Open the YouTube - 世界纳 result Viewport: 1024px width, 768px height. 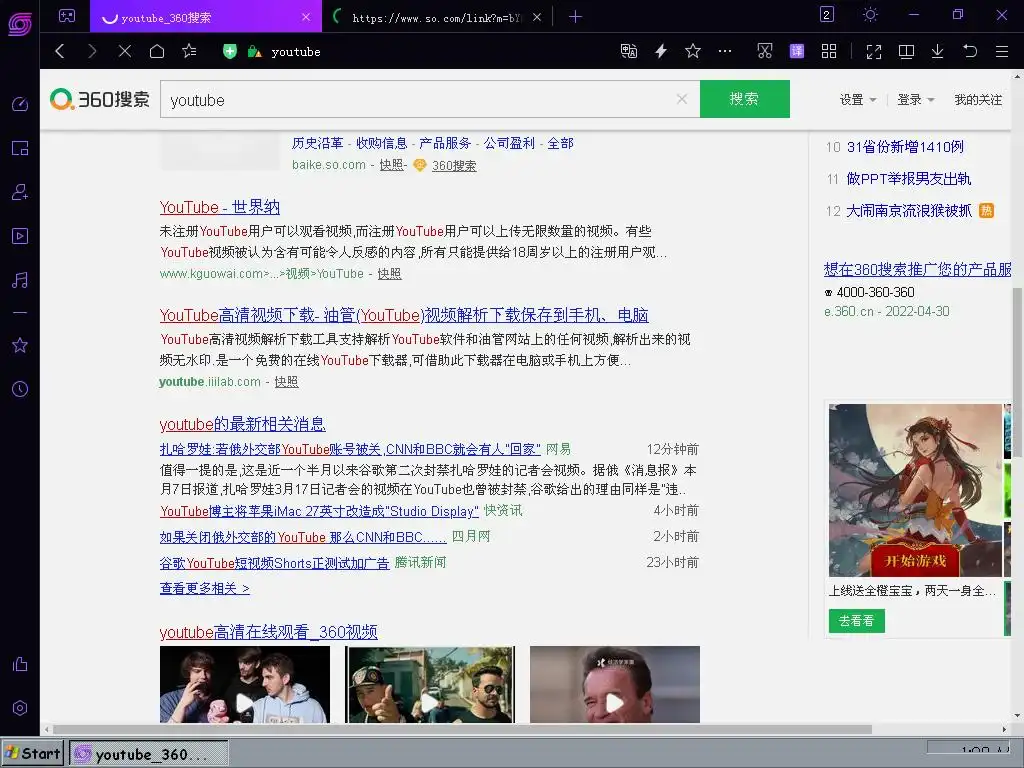pos(219,208)
